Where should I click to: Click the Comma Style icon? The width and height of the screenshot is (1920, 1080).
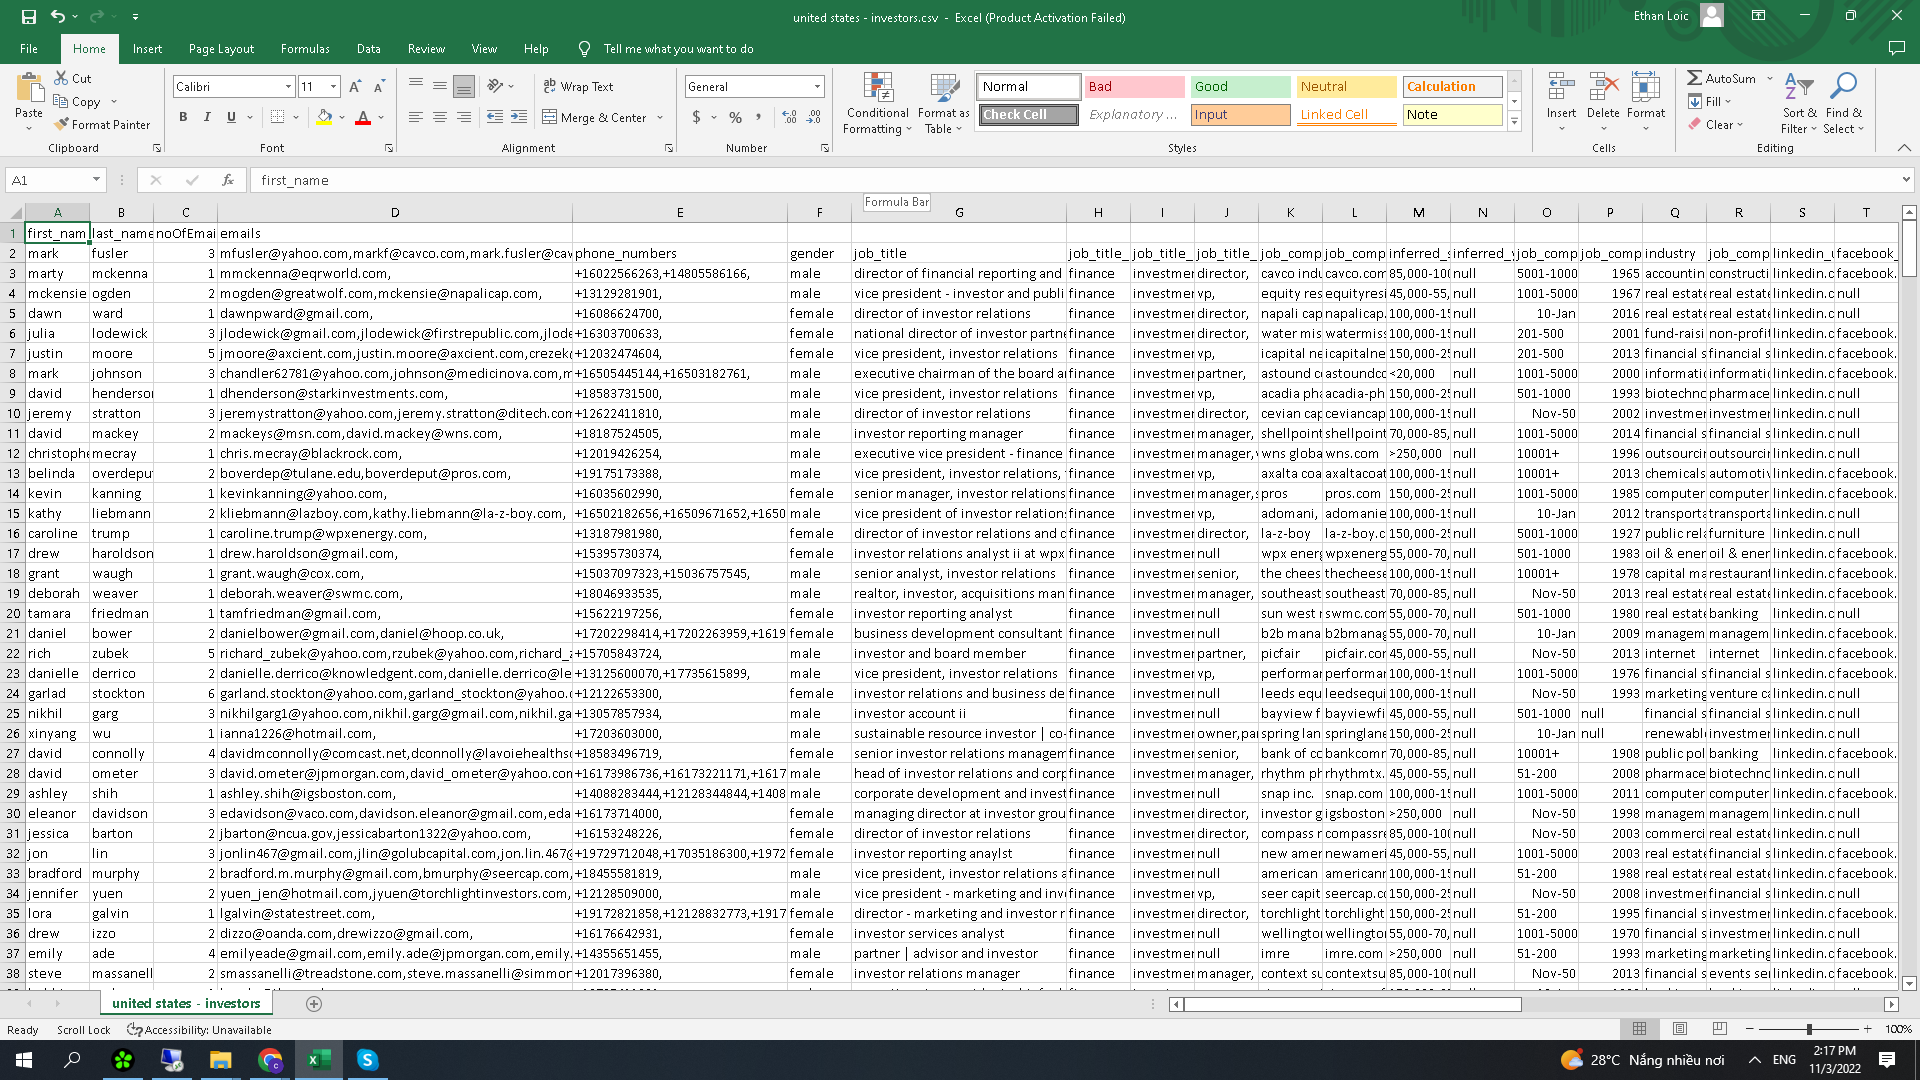(x=759, y=117)
